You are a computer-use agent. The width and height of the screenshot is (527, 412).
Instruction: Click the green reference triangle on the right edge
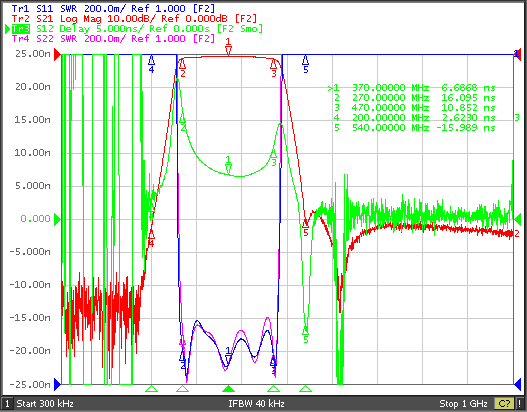tap(518, 219)
